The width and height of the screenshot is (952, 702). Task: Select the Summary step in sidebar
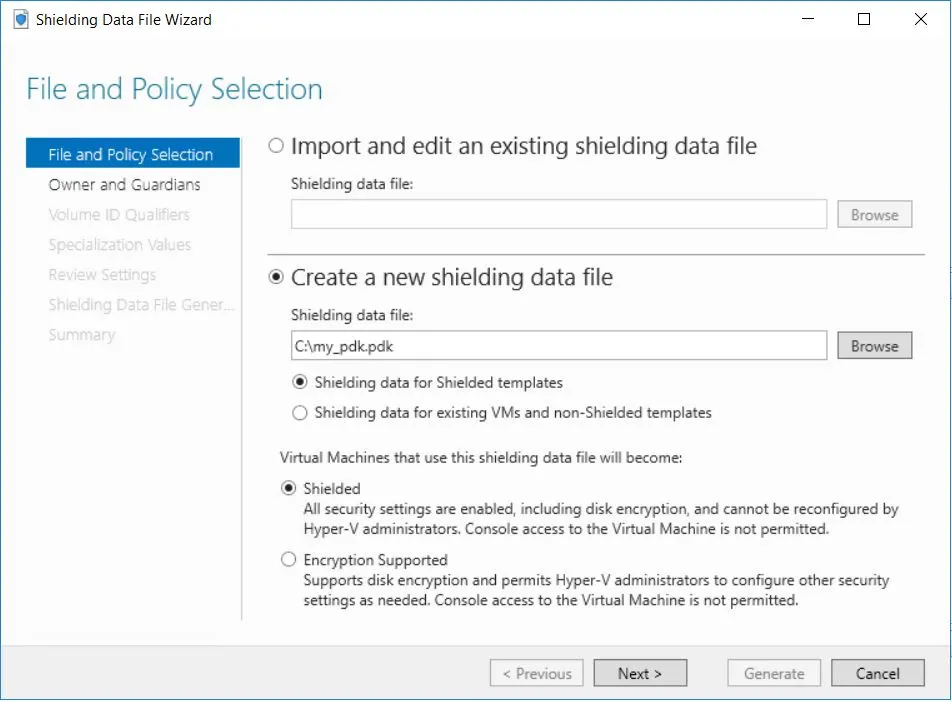pos(81,334)
